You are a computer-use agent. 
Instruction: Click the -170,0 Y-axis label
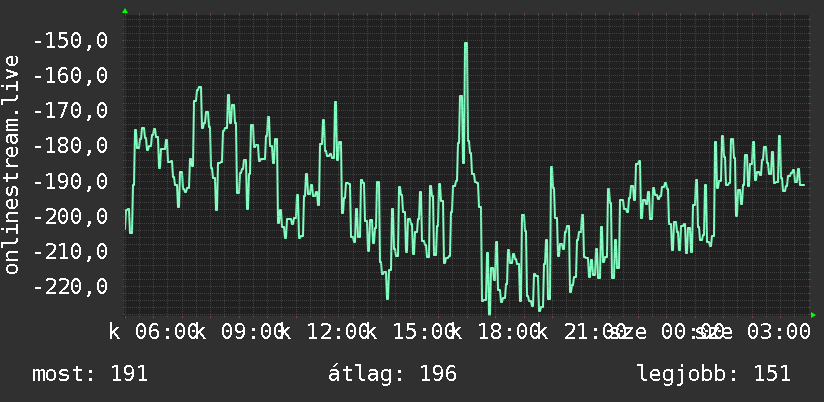click(x=71, y=111)
